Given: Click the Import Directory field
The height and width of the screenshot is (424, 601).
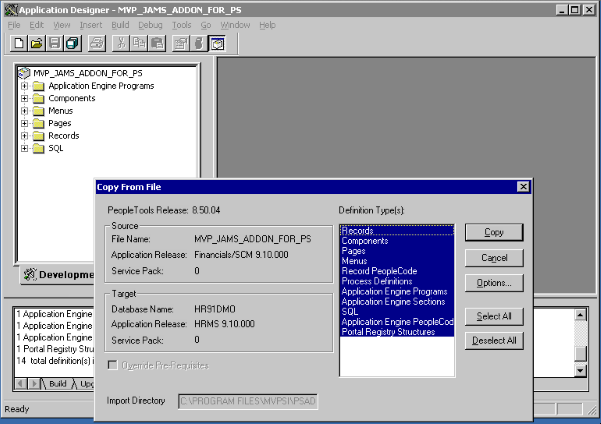Looking at the screenshot, I should (248, 401).
